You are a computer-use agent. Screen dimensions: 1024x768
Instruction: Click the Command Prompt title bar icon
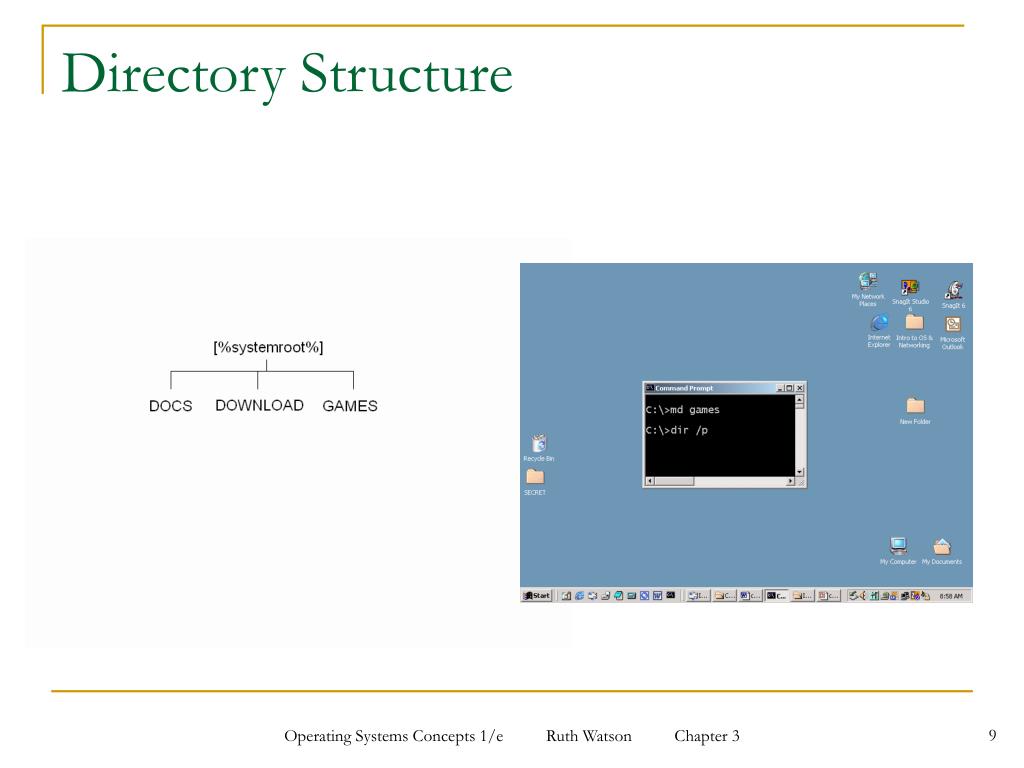[650, 388]
